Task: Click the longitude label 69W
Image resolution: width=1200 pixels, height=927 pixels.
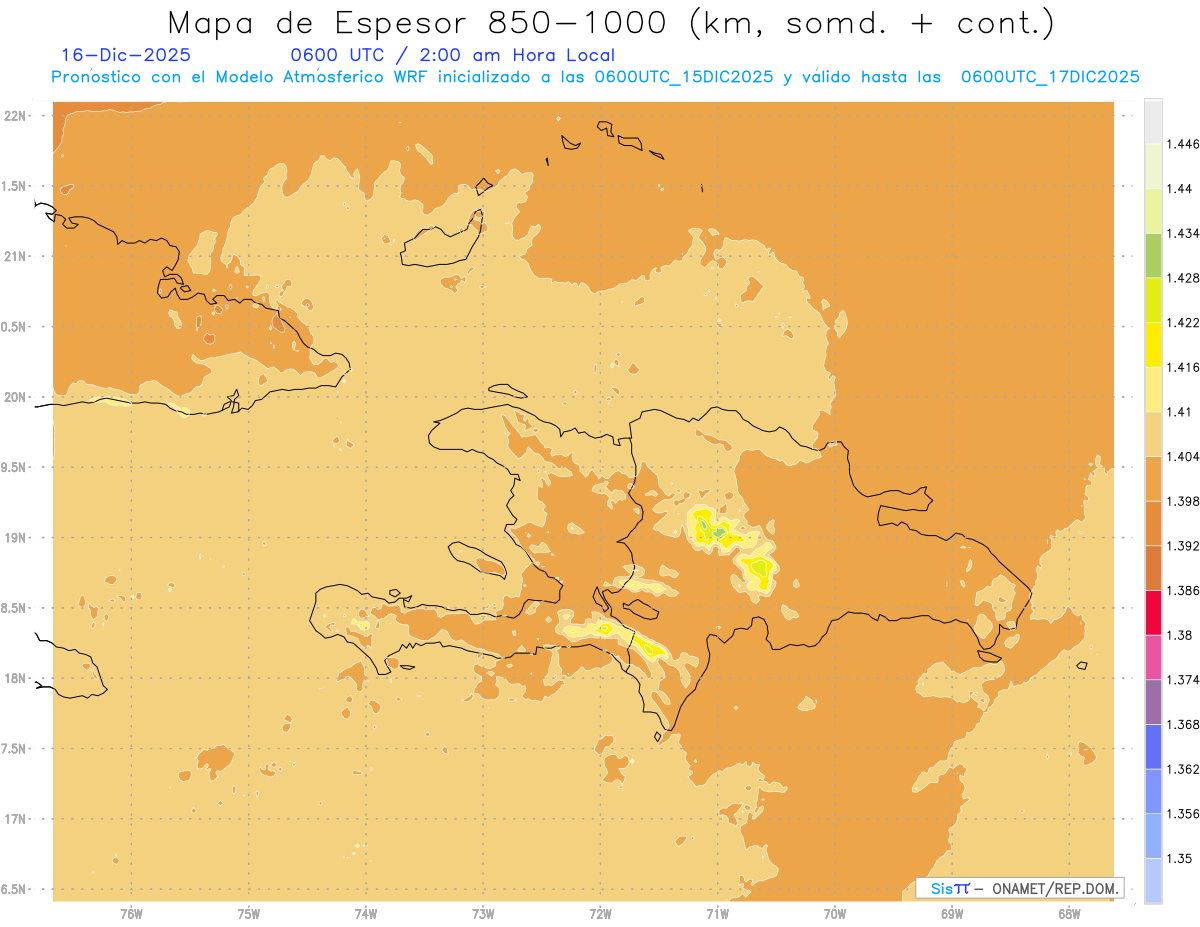Action: pyautogui.click(x=952, y=913)
